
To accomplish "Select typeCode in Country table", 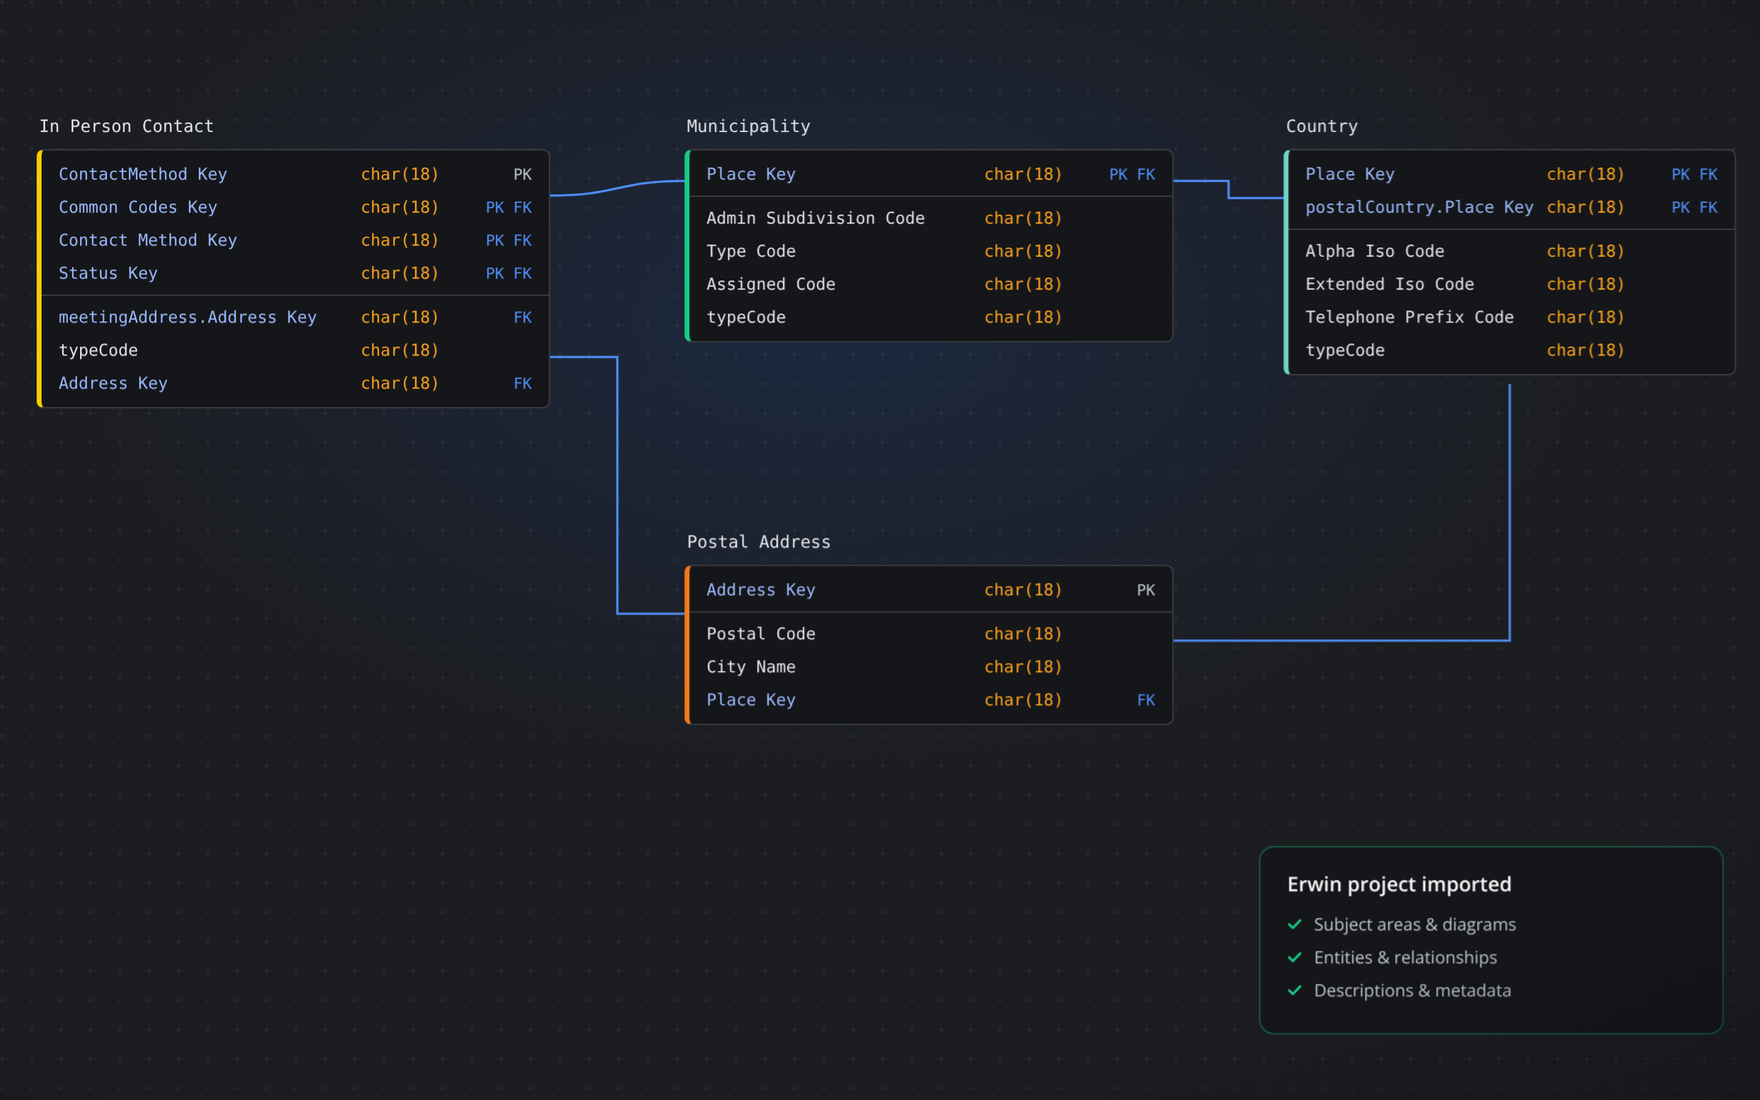I will [1511, 350].
